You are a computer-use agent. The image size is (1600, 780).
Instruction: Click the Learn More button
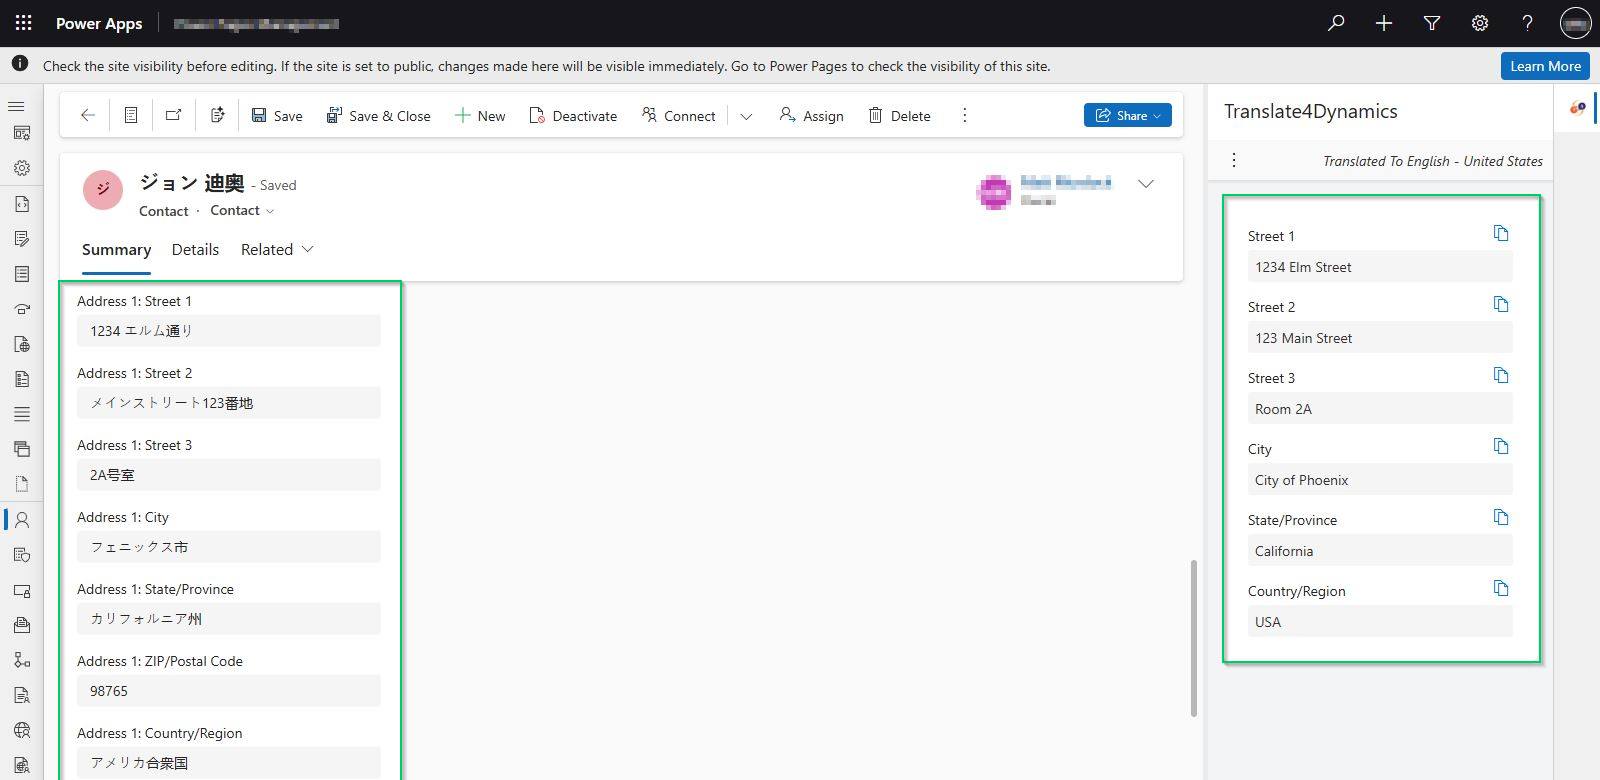[x=1545, y=66]
